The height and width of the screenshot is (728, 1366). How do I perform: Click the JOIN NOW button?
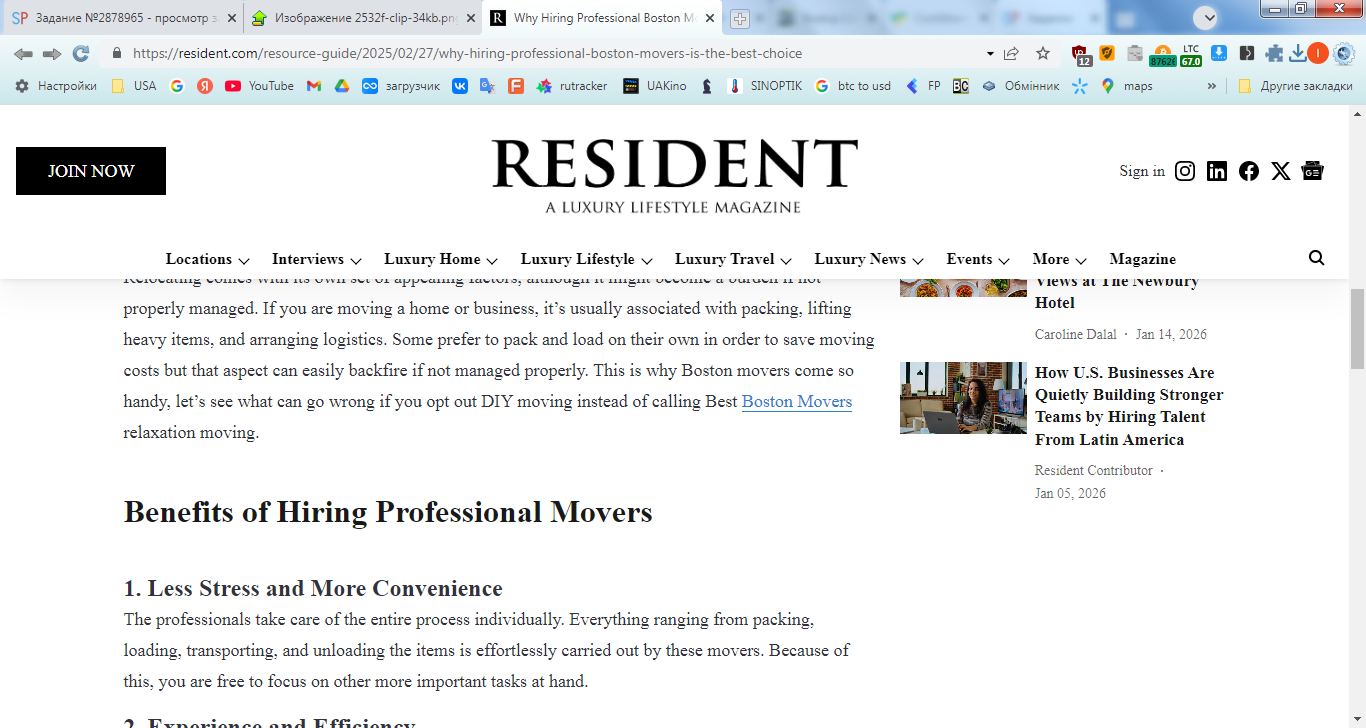pos(91,171)
